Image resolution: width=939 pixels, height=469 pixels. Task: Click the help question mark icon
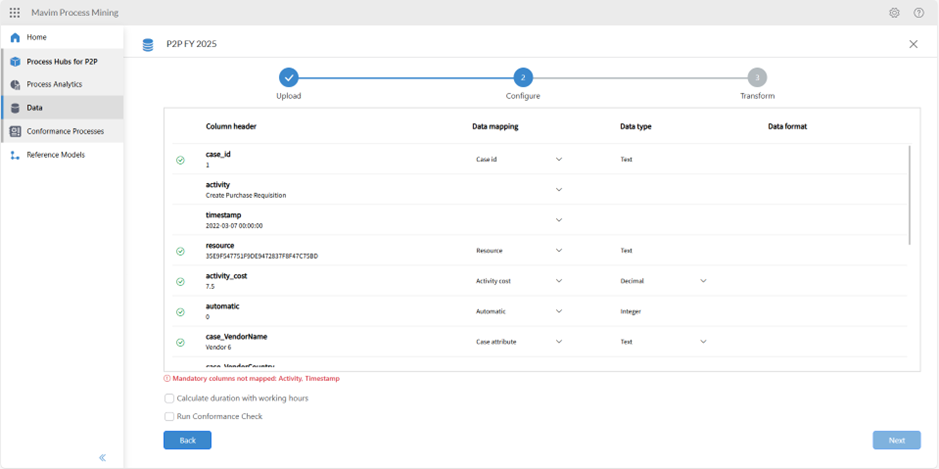click(919, 13)
